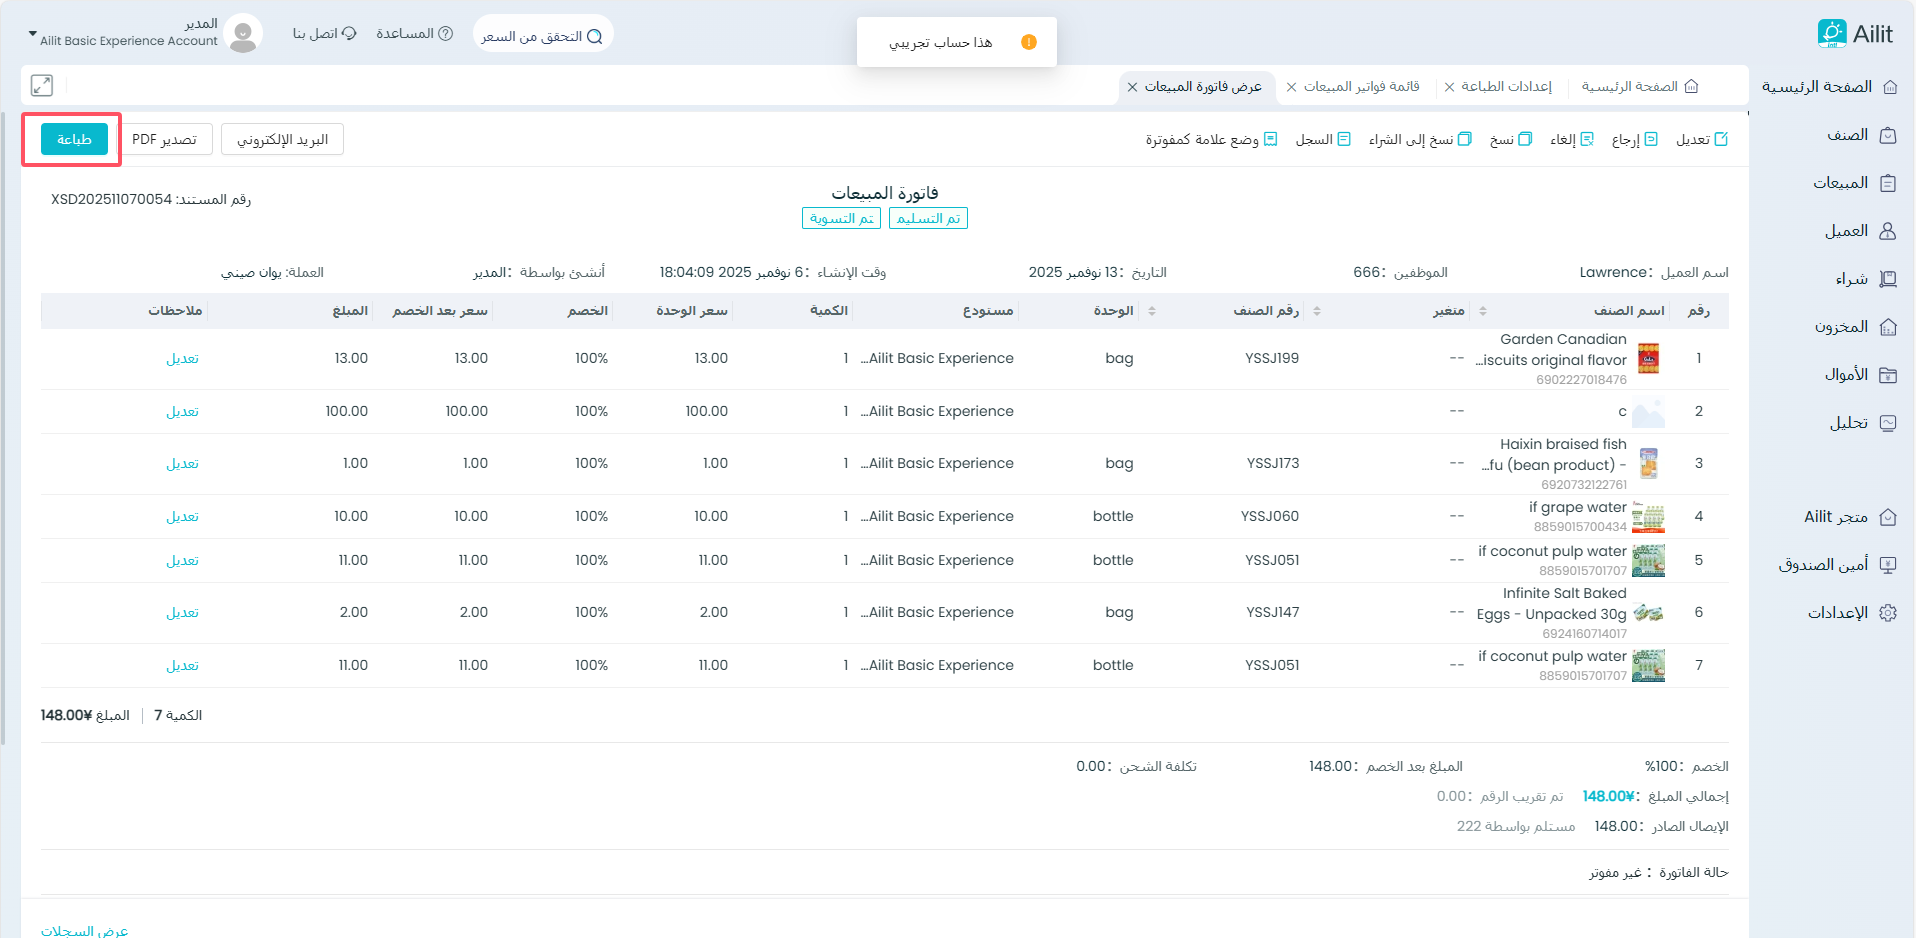Close the view sales invoice tab

tap(1132, 87)
